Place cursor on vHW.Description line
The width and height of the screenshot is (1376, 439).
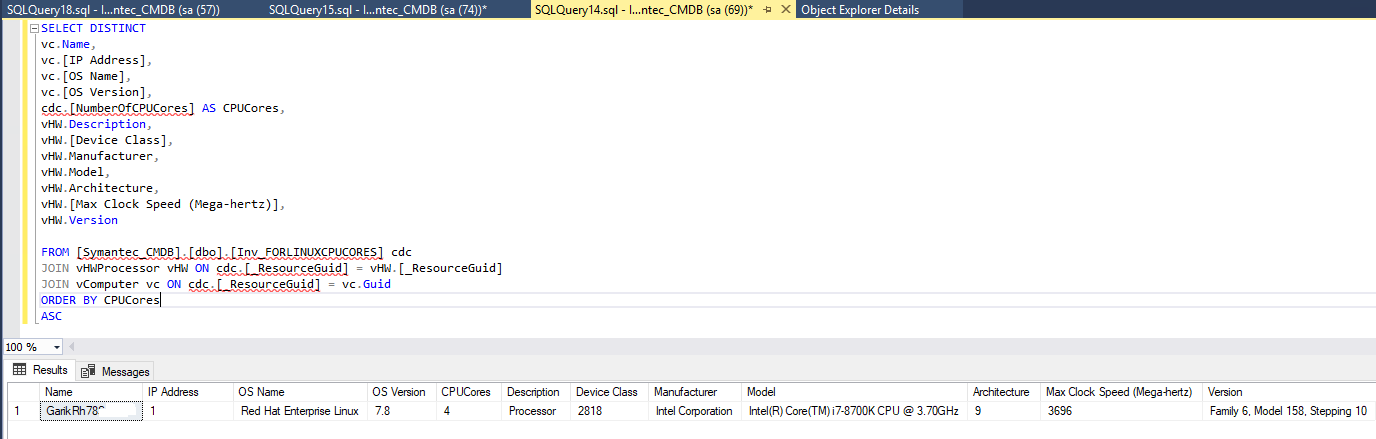tap(97, 124)
